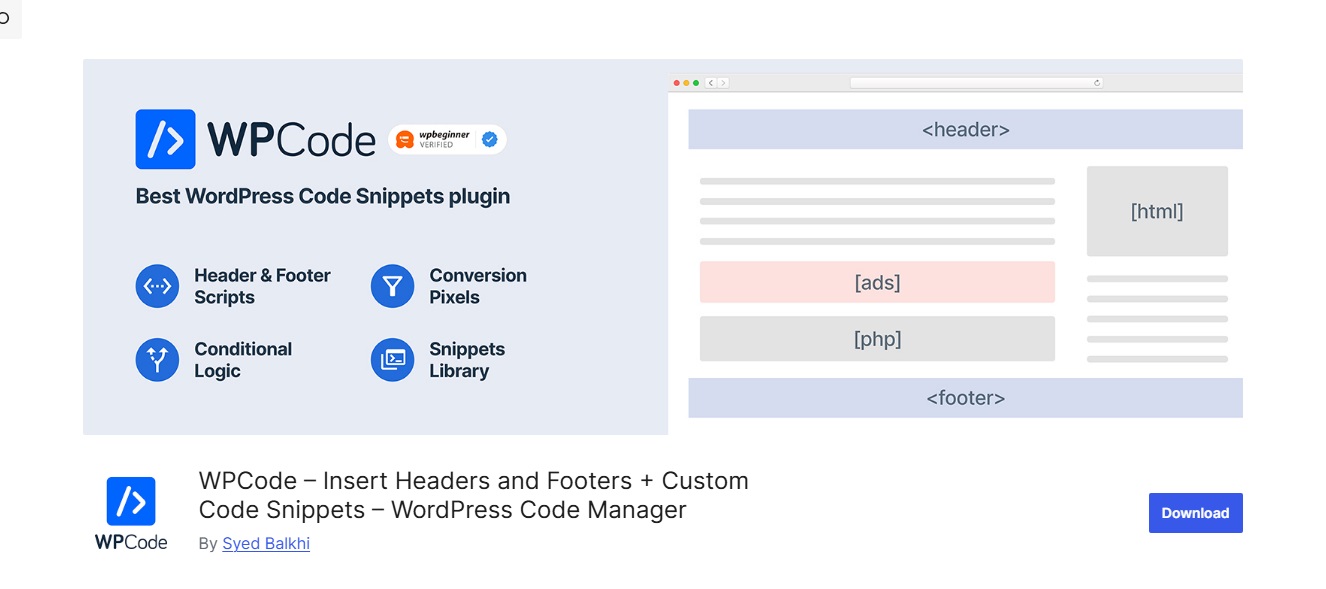This screenshot has height=589, width=1326.
Task: Click the WPCode plugin title heading
Action: pyautogui.click(x=473, y=495)
